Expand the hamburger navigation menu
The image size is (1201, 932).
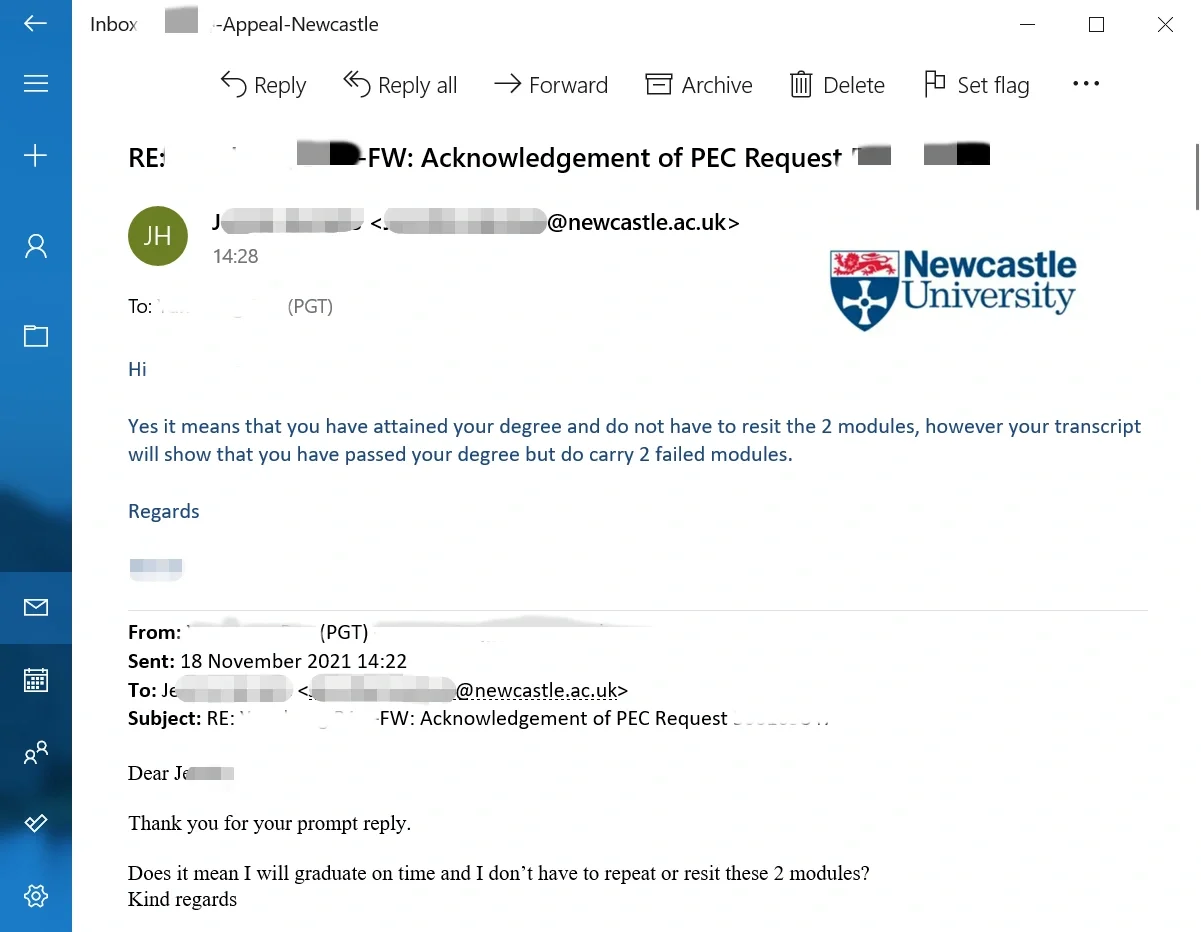point(36,84)
